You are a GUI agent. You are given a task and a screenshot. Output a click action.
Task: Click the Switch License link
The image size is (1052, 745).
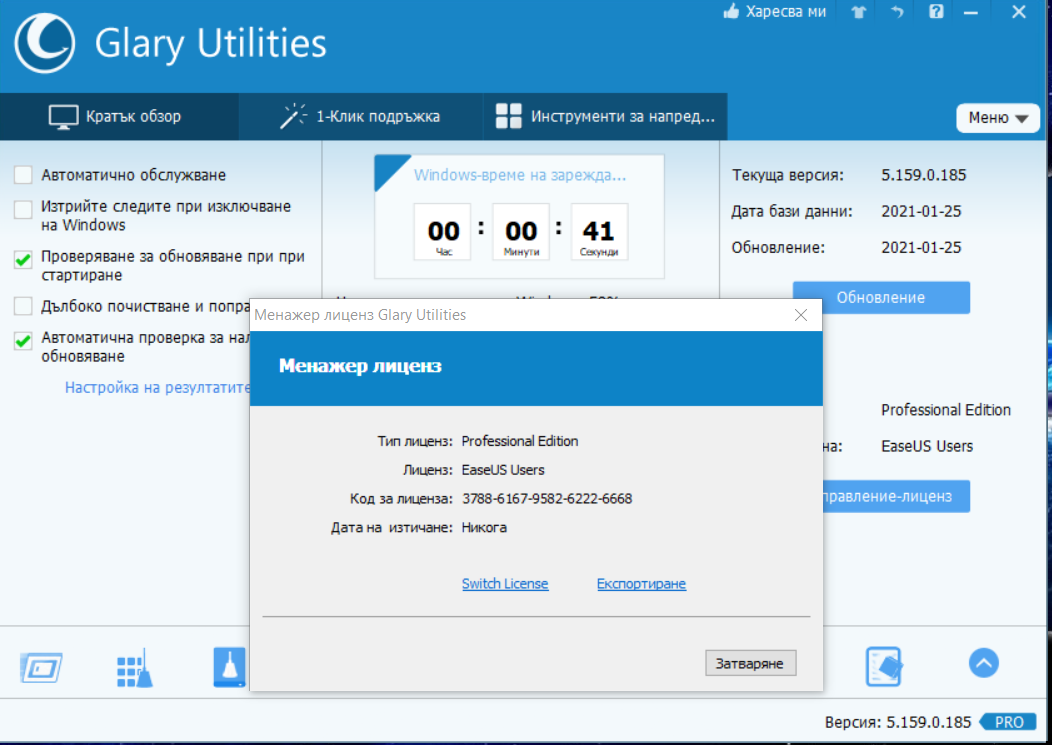(x=505, y=584)
